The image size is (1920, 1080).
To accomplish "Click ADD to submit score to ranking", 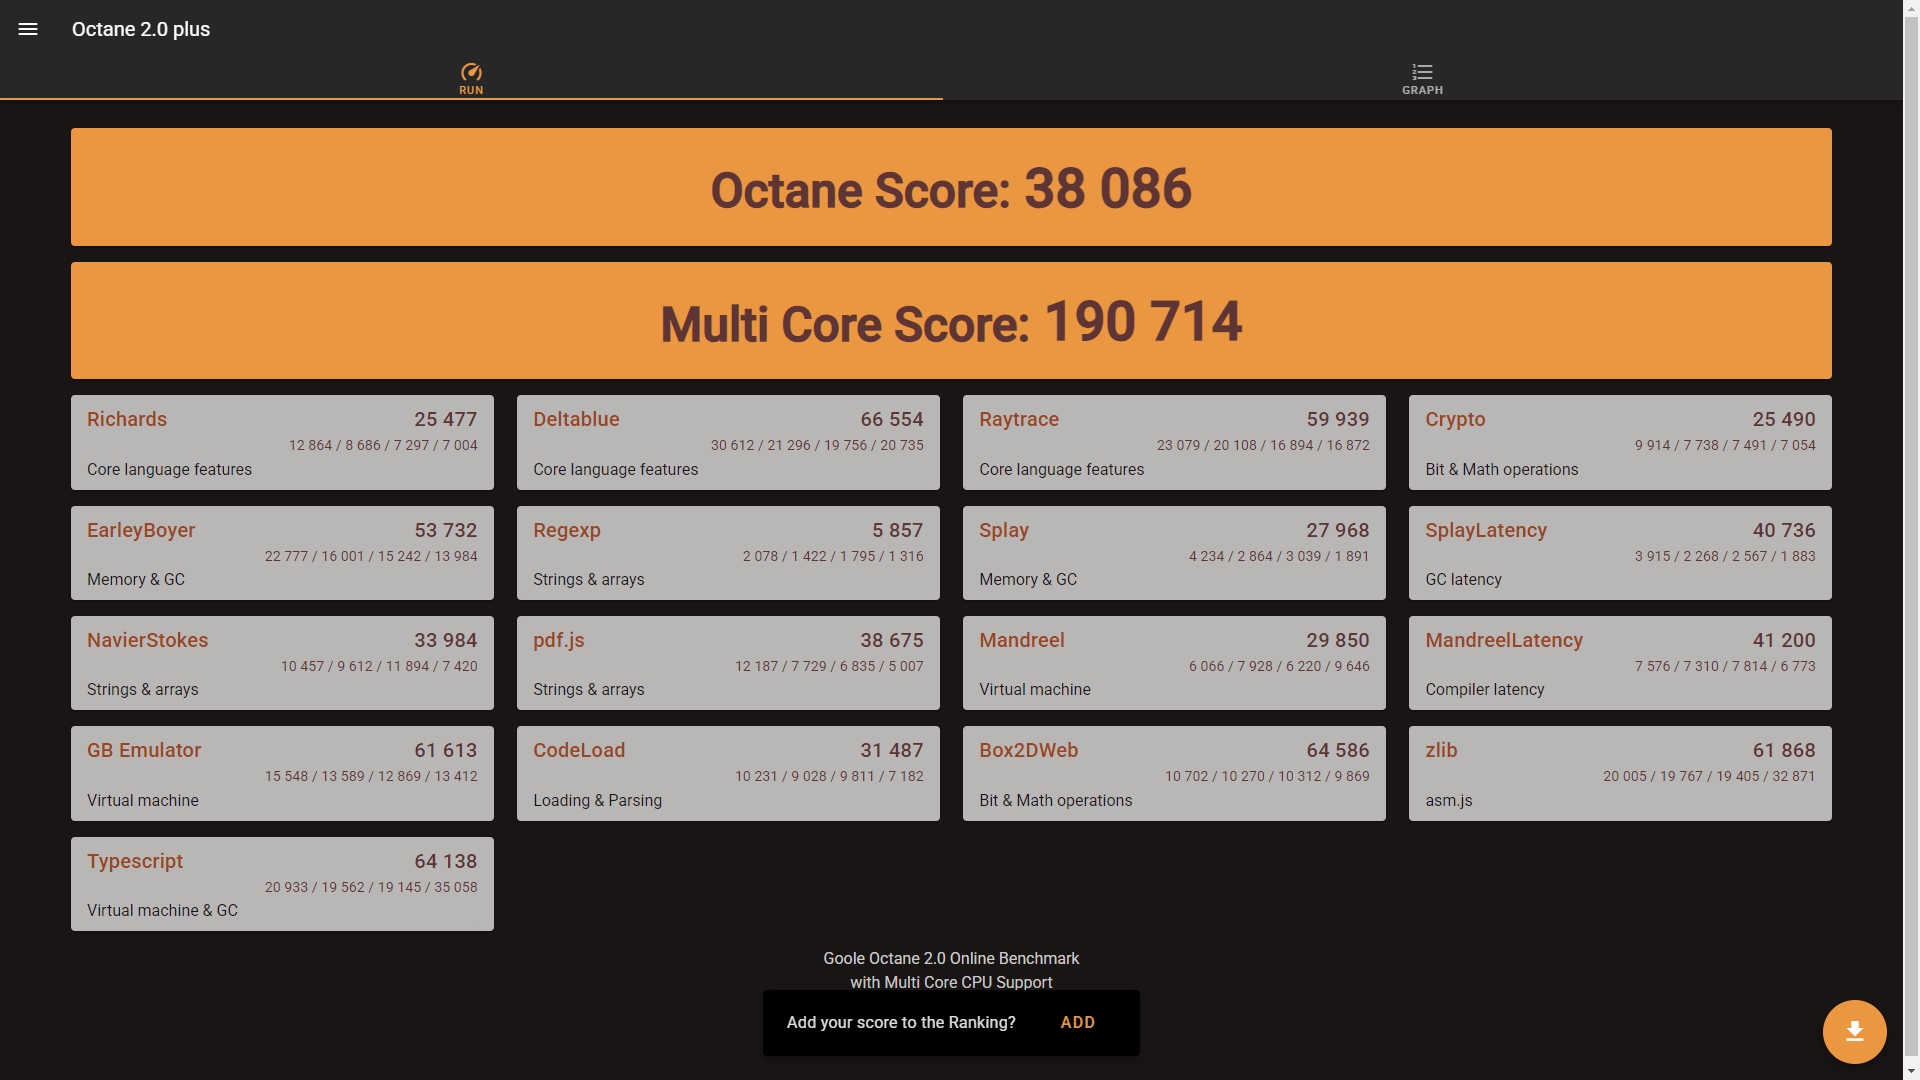I will [x=1077, y=1022].
